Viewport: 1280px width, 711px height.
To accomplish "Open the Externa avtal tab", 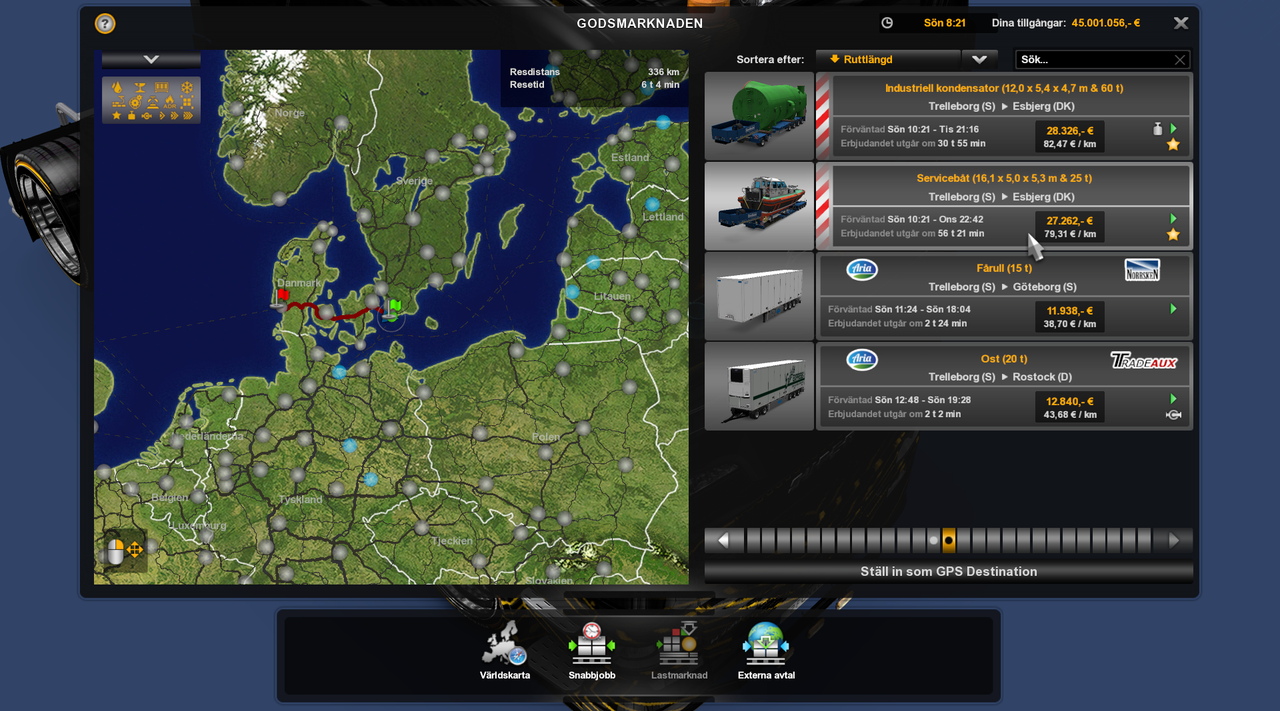I will pos(767,651).
